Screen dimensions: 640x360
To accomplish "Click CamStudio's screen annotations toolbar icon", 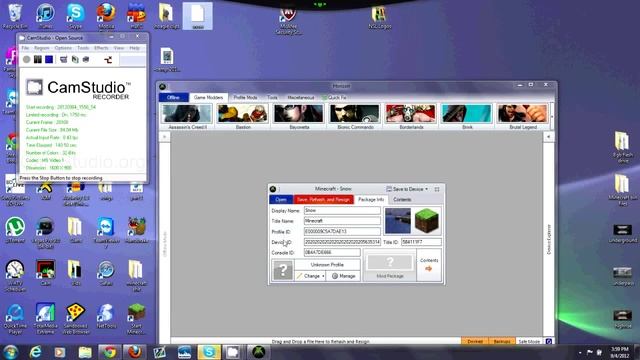I will coord(64,60).
